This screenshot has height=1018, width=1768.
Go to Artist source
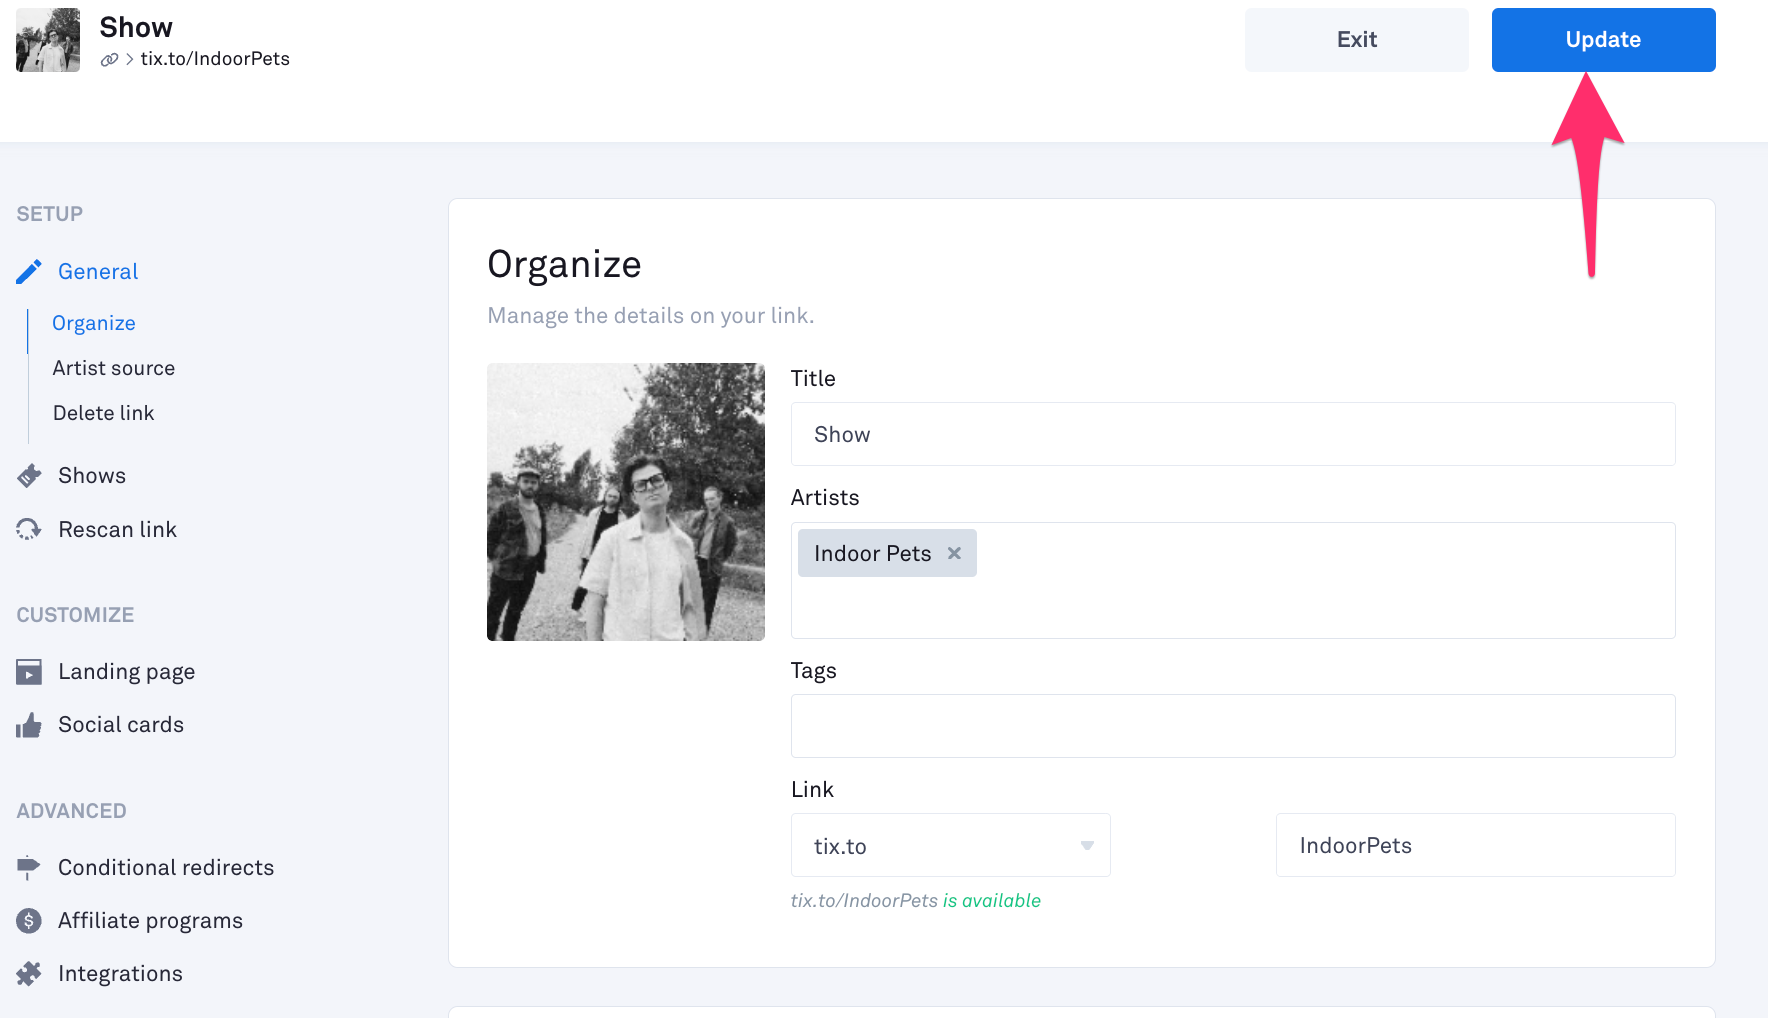(114, 368)
